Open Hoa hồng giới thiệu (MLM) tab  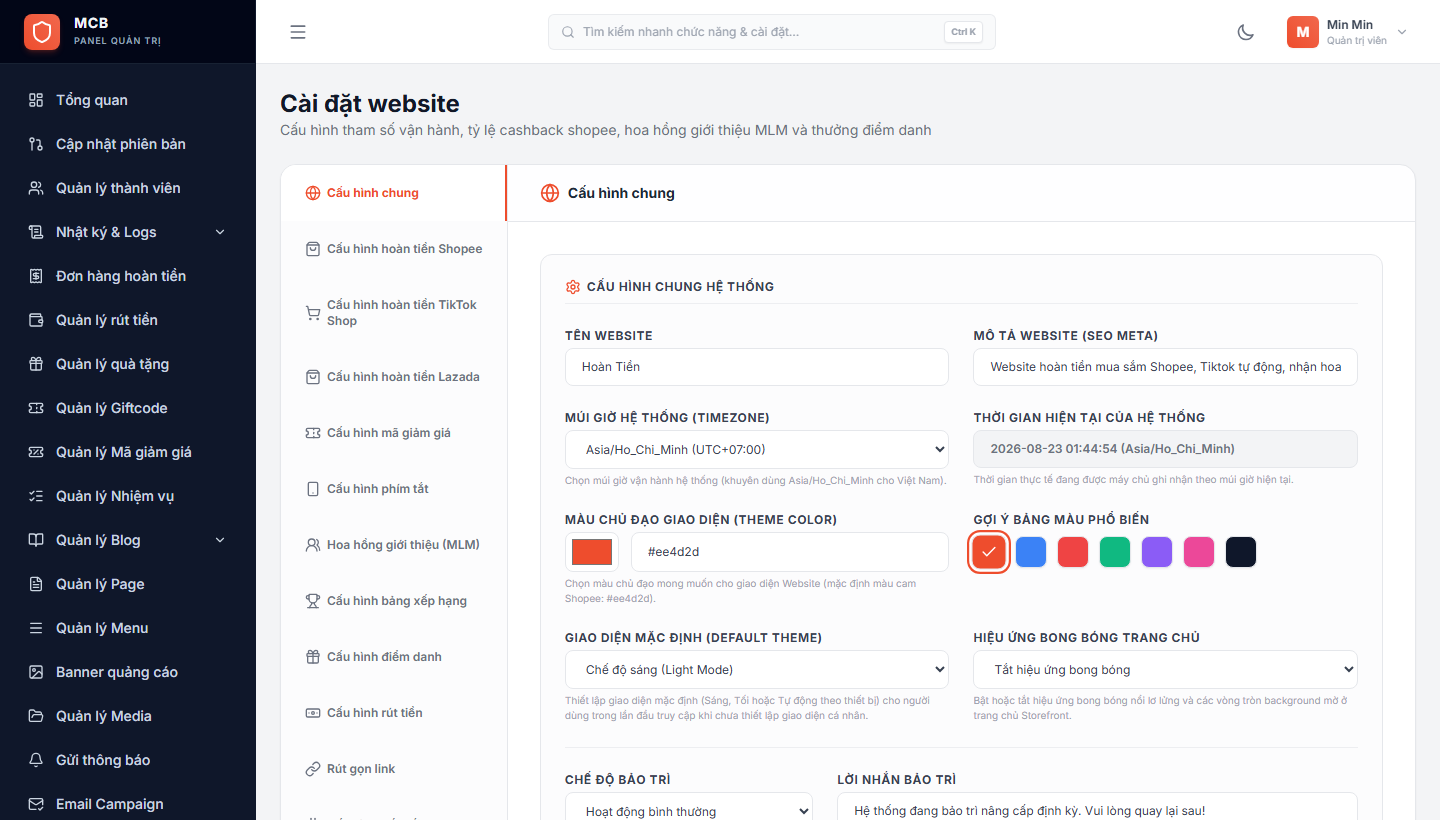tap(394, 545)
